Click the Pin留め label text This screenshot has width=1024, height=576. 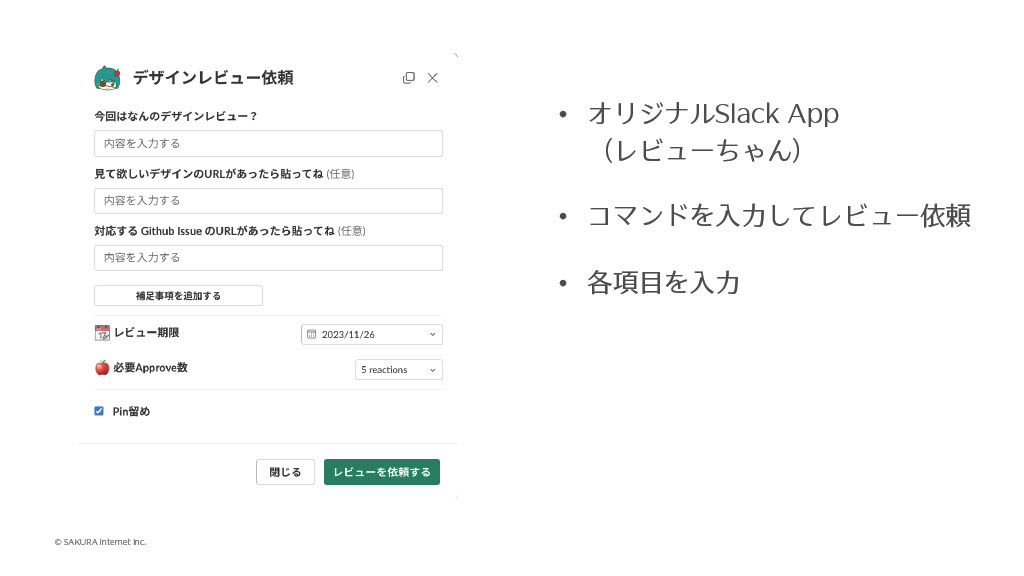[131, 411]
